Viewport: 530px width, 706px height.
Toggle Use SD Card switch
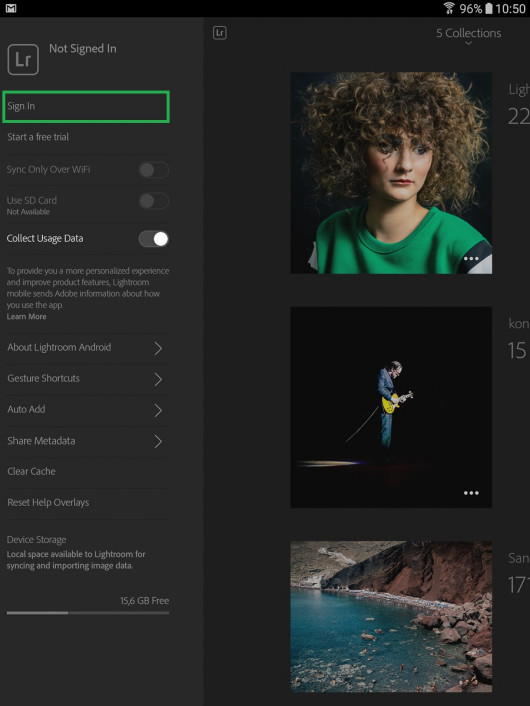click(x=154, y=201)
